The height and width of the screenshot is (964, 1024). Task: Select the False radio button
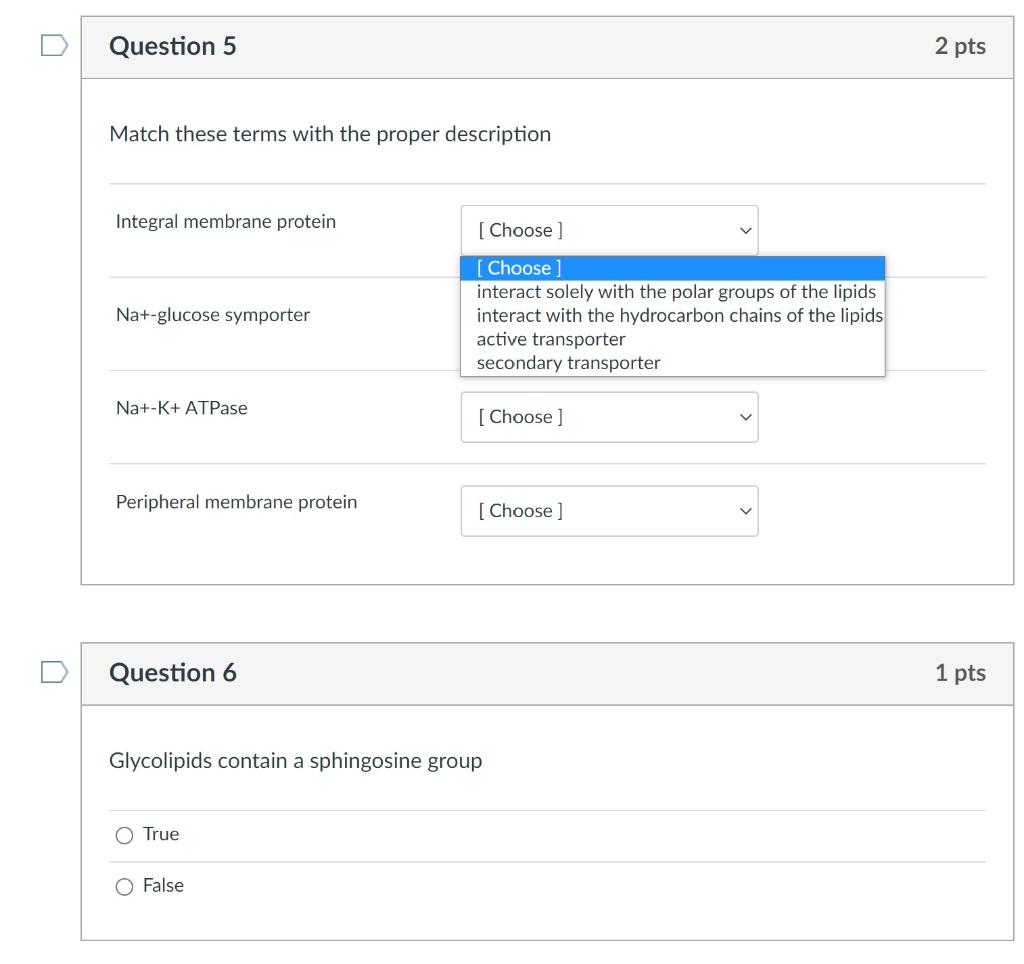[x=125, y=886]
